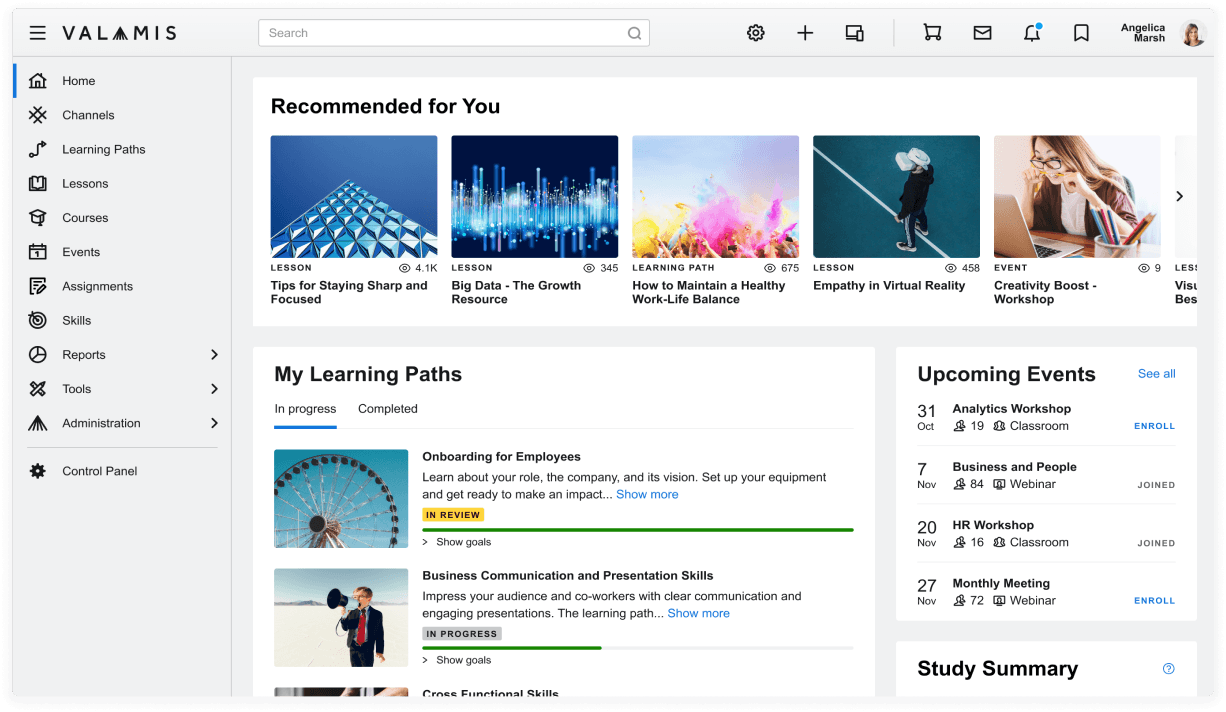Open Lessons menu label
The image size is (1226, 712).
point(85,184)
